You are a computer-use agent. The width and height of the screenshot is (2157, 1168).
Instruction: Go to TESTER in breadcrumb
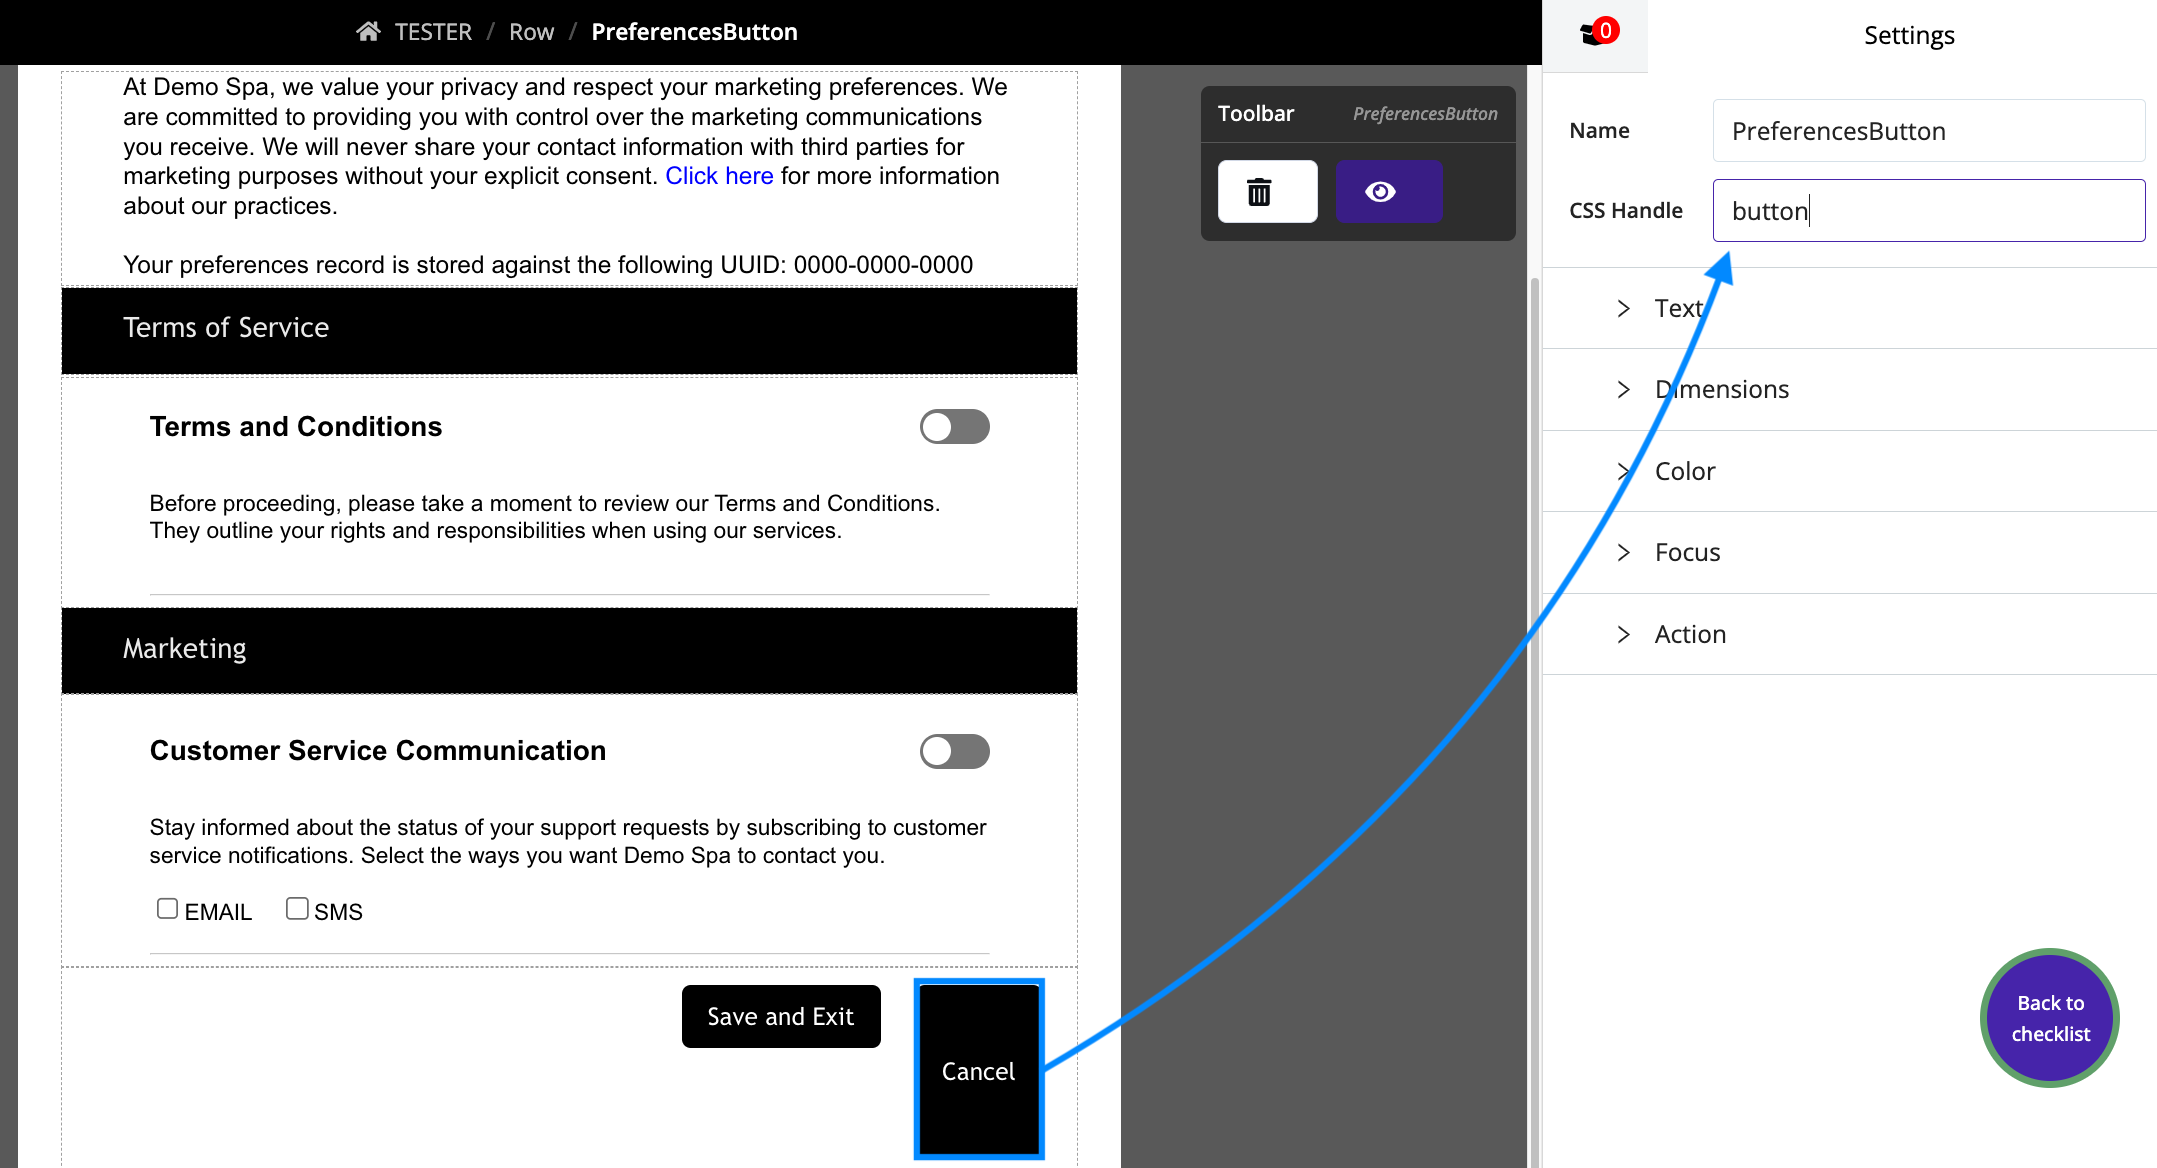pyautogui.click(x=433, y=32)
